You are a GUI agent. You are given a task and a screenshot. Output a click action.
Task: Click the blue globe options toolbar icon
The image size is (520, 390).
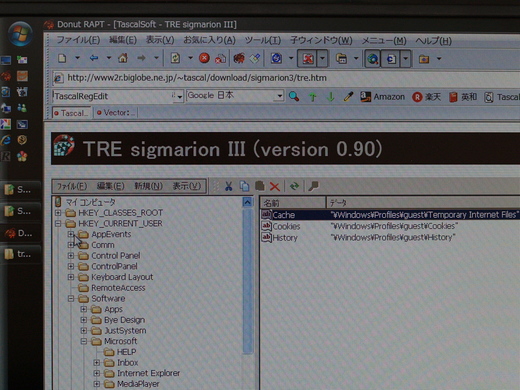tap(276, 58)
